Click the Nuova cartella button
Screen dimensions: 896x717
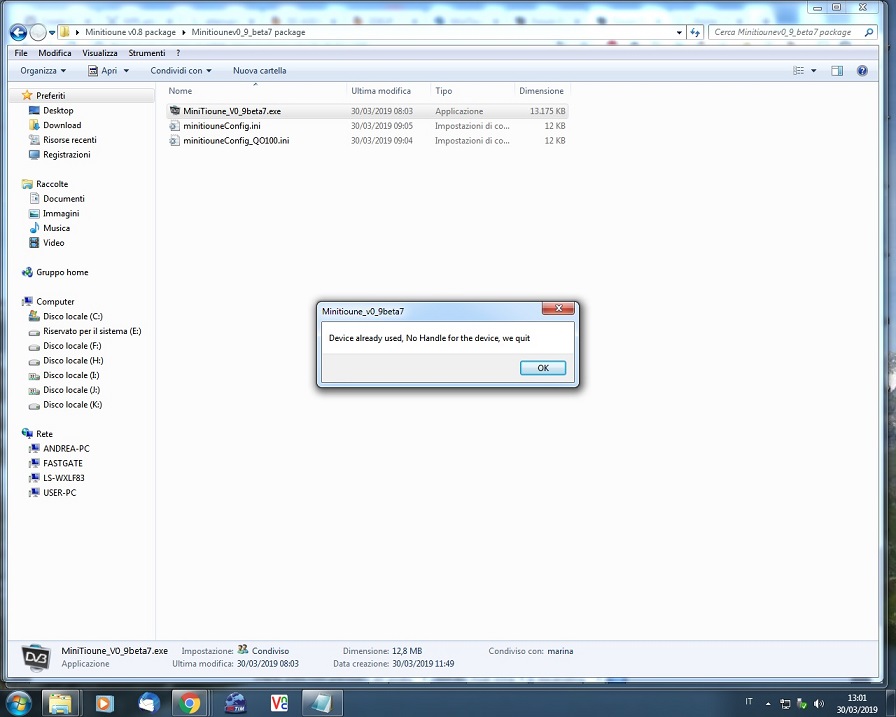259,71
